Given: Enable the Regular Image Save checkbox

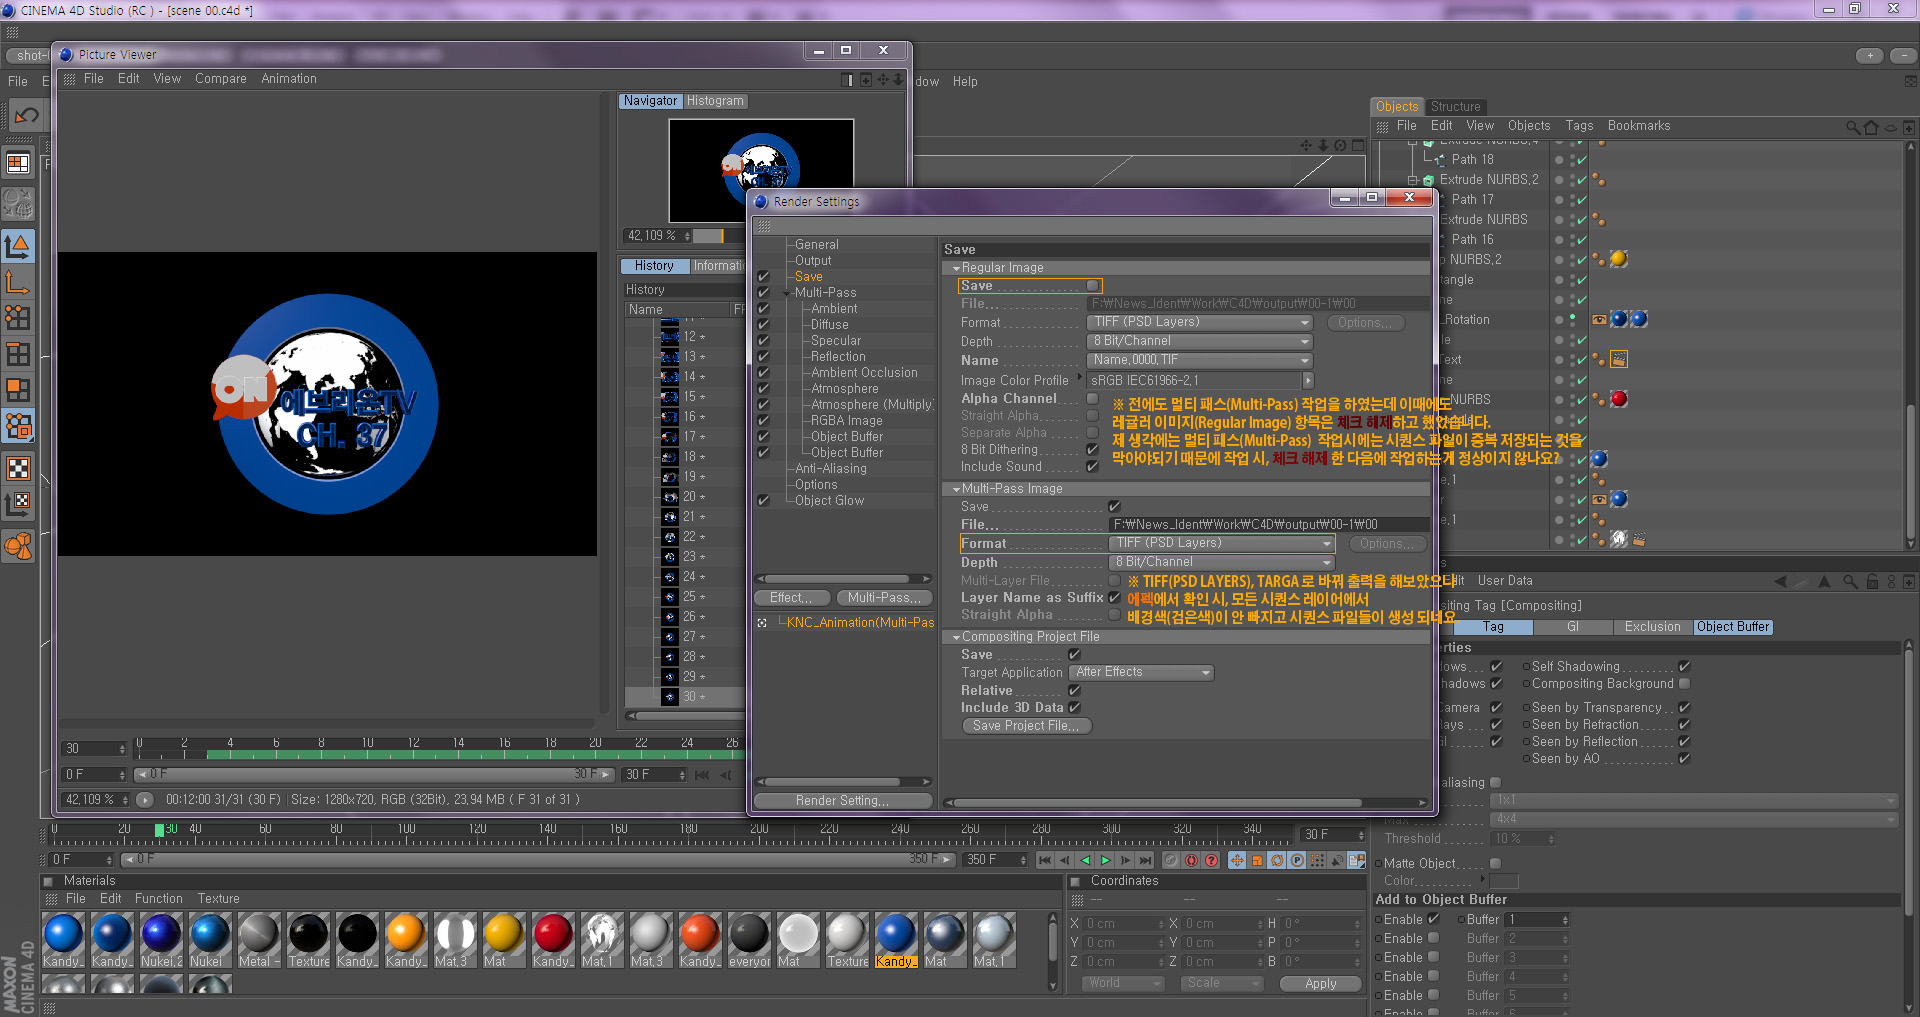Looking at the screenshot, I should pos(1092,286).
